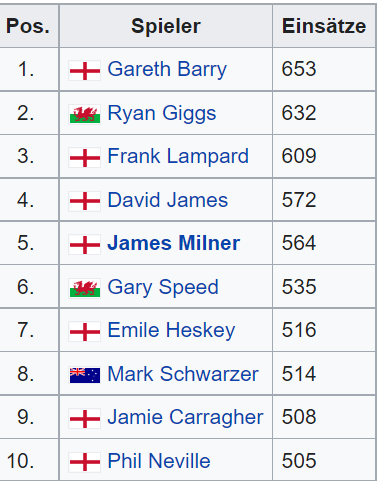Open David James player page
The image size is (384, 481).
(x=168, y=200)
